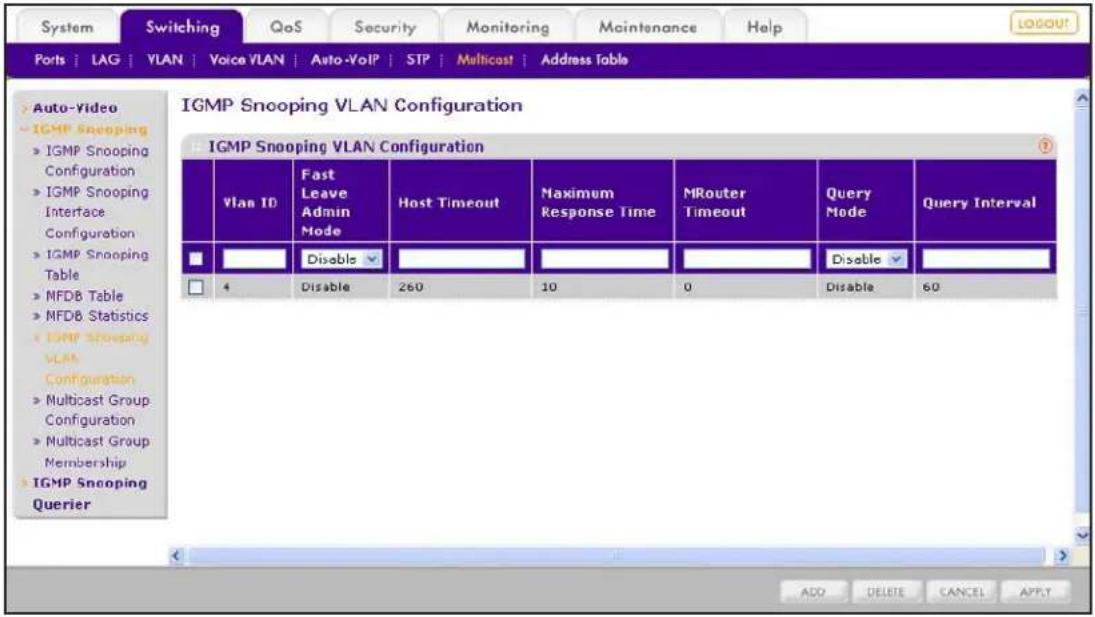Switch to the System tab
This screenshot has height=617, width=1095.
67,27
